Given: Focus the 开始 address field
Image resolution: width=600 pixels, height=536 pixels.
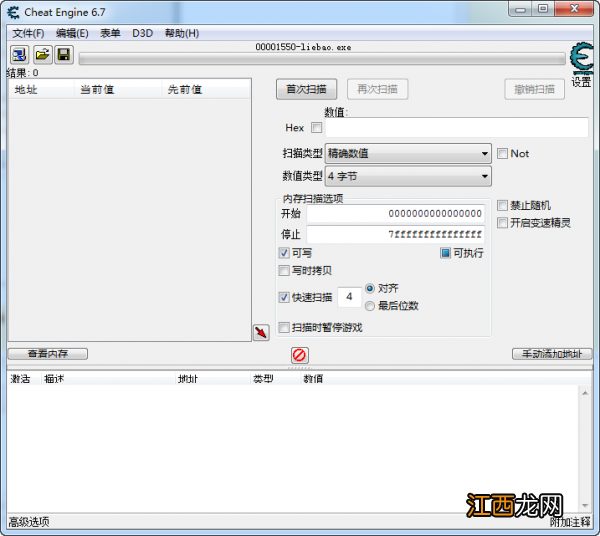Looking at the screenshot, I should tap(396, 213).
